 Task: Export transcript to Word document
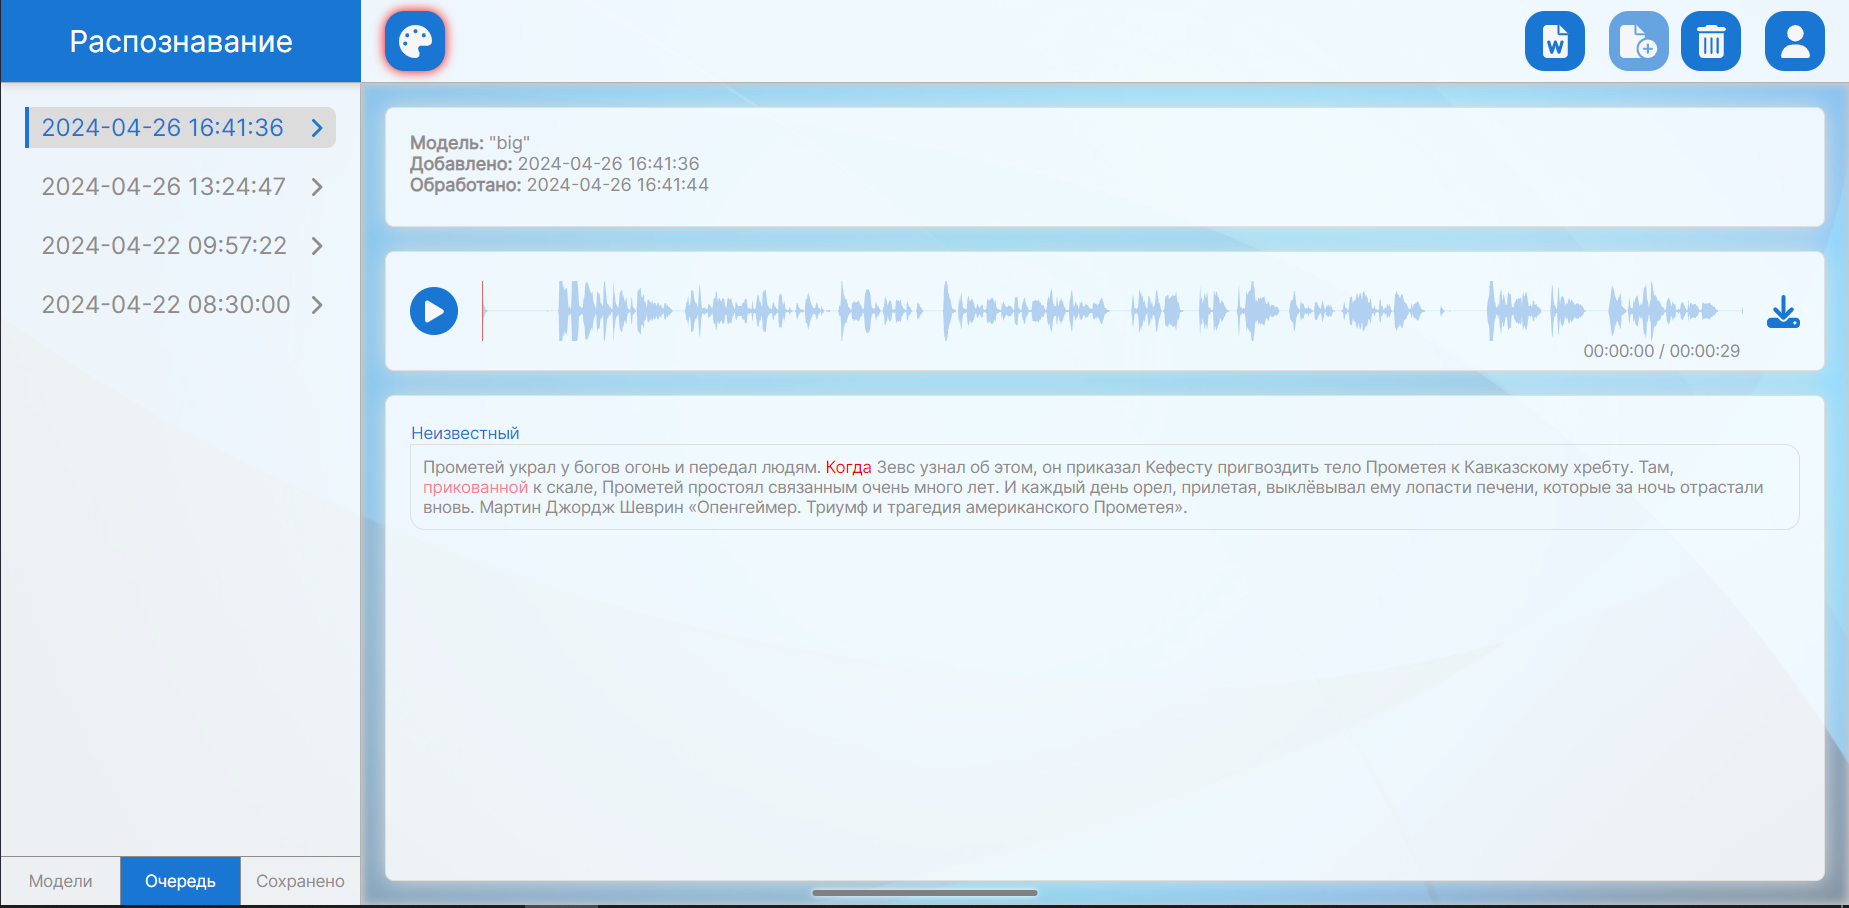[x=1555, y=42]
